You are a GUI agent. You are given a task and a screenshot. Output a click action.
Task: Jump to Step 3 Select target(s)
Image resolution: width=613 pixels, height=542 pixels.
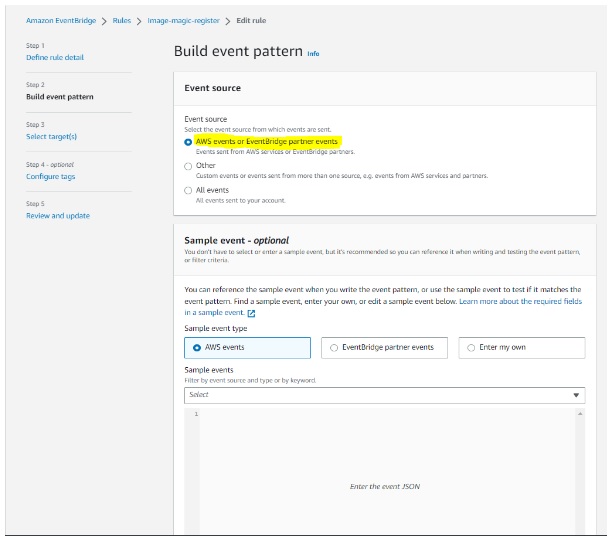pyautogui.click(x=51, y=136)
